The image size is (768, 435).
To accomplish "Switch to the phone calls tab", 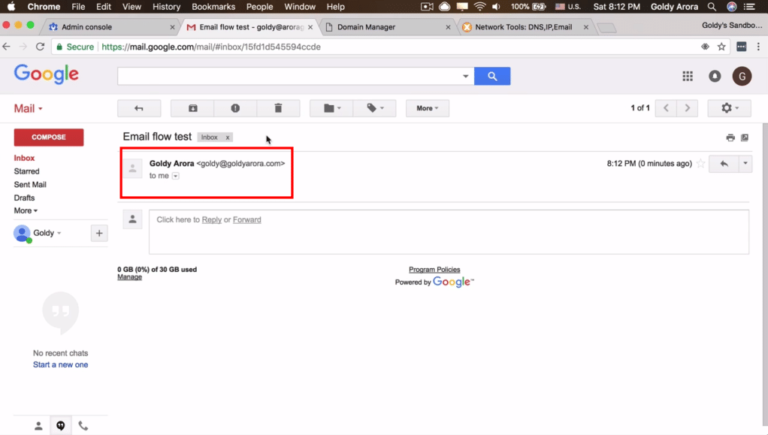I will (x=83, y=426).
